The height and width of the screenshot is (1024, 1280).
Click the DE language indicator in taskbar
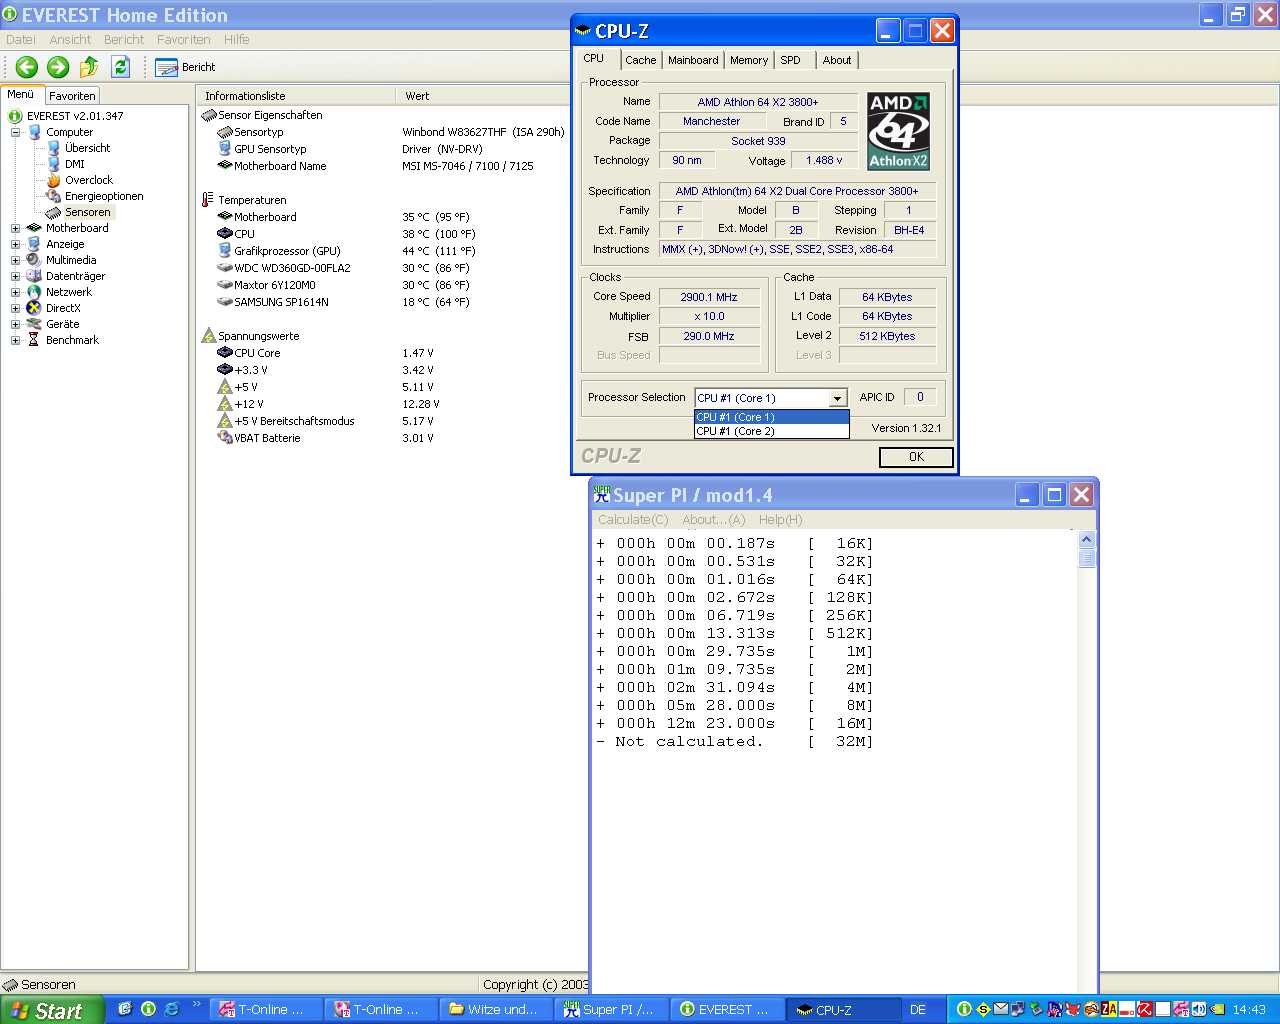pyautogui.click(x=918, y=1010)
